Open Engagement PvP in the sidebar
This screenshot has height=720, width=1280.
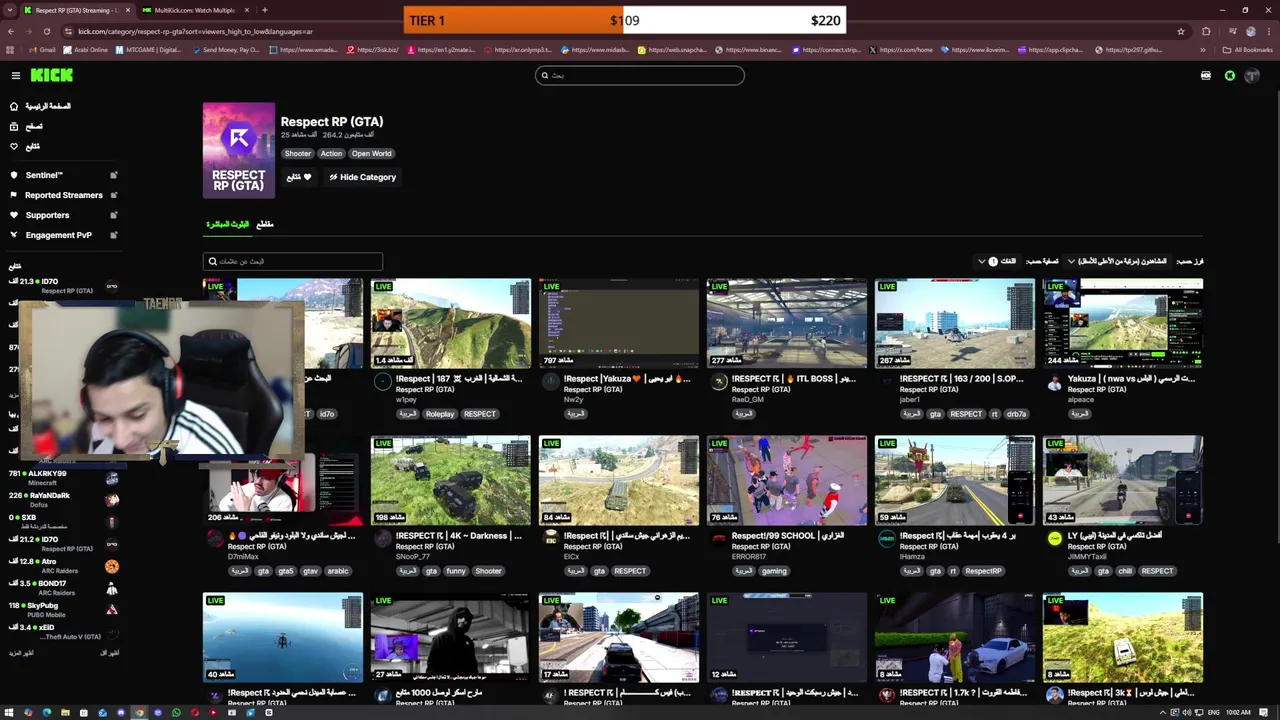coord(50,235)
